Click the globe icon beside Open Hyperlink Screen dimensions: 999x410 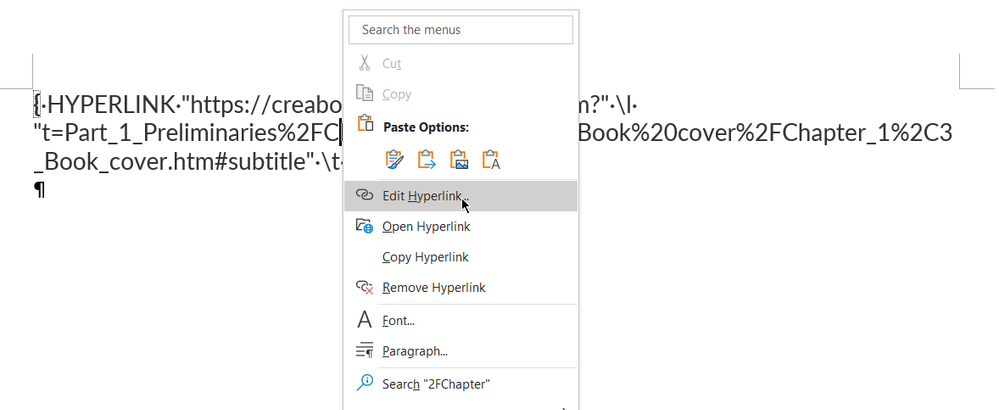(x=365, y=227)
